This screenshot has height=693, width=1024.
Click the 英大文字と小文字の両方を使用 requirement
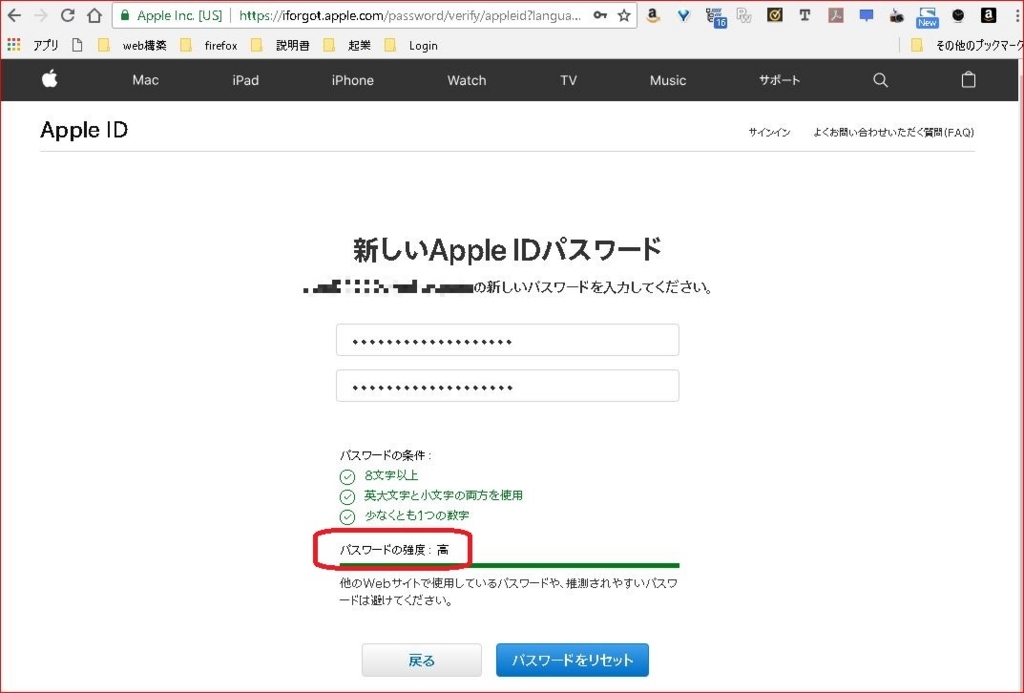(443, 495)
